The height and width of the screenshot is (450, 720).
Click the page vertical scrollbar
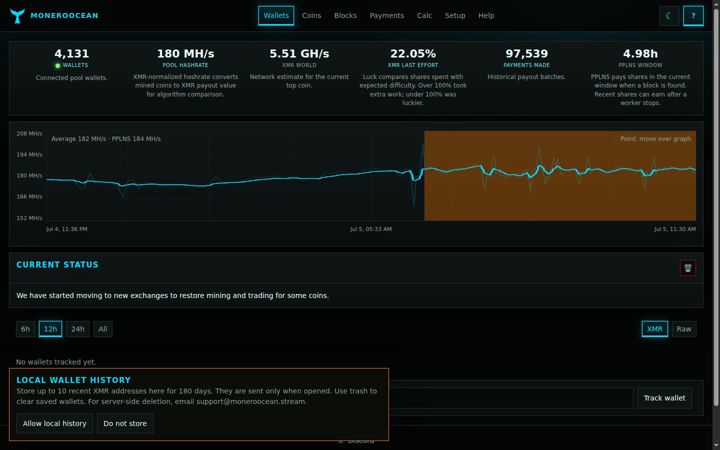[x=716, y=207]
